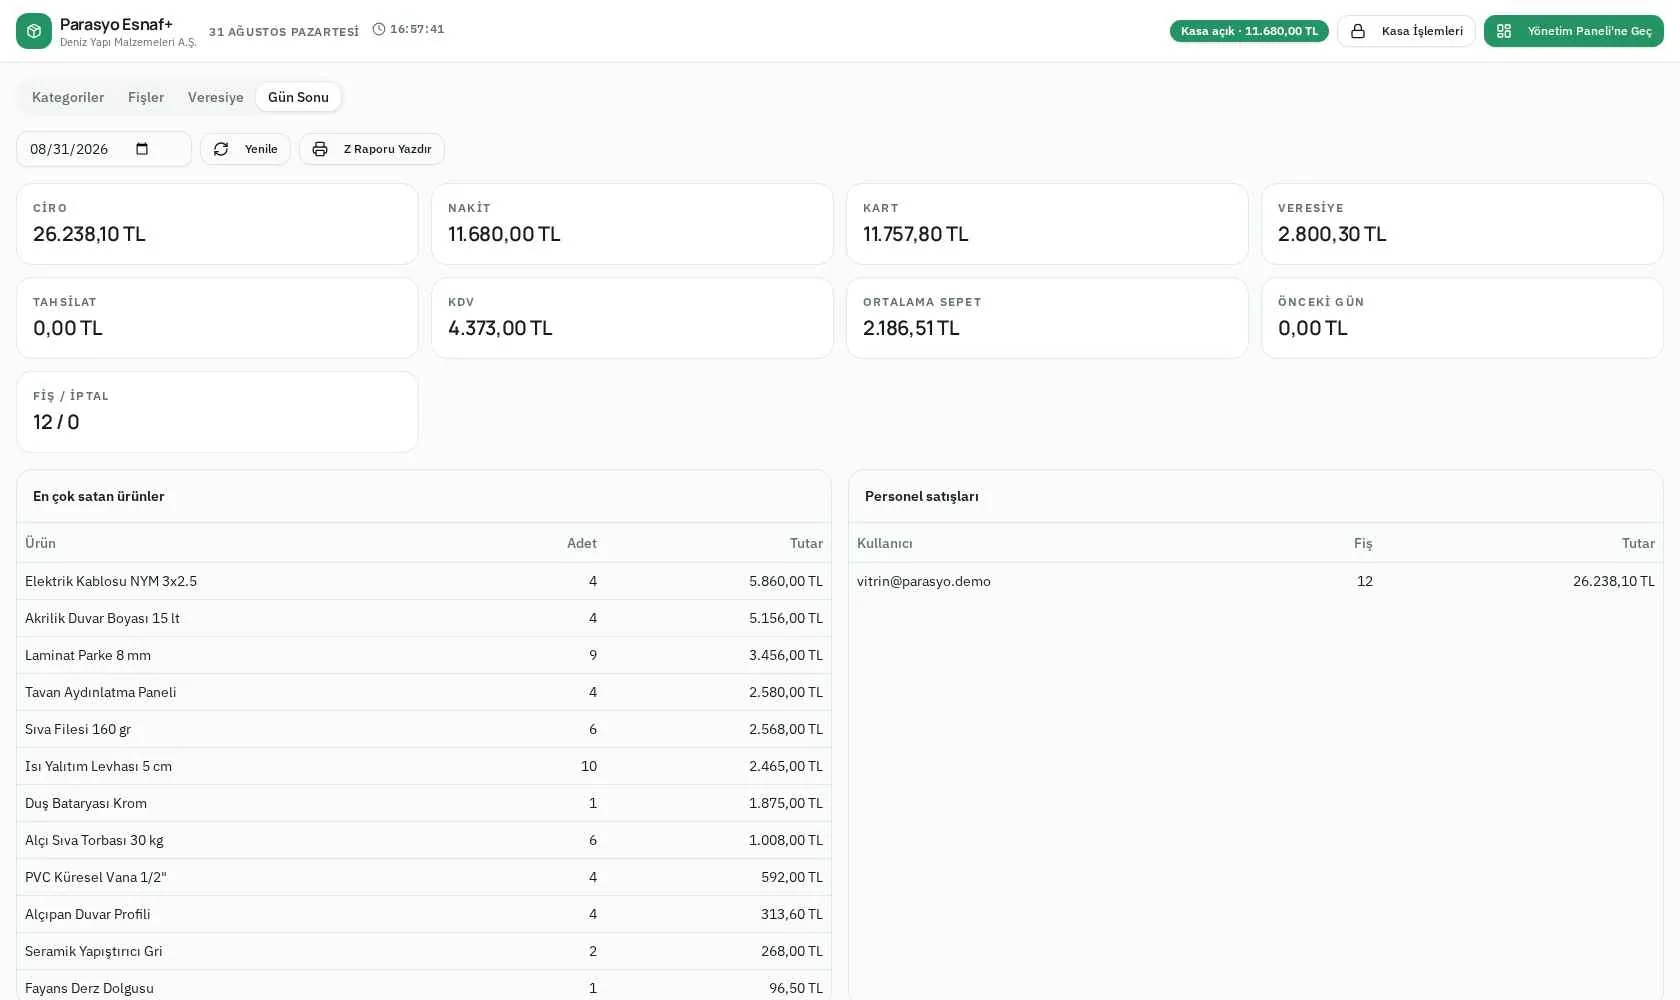Image resolution: width=1680 pixels, height=1000 pixels.
Task: Click the Z Raporu Yazdır button
Action: 372,149
